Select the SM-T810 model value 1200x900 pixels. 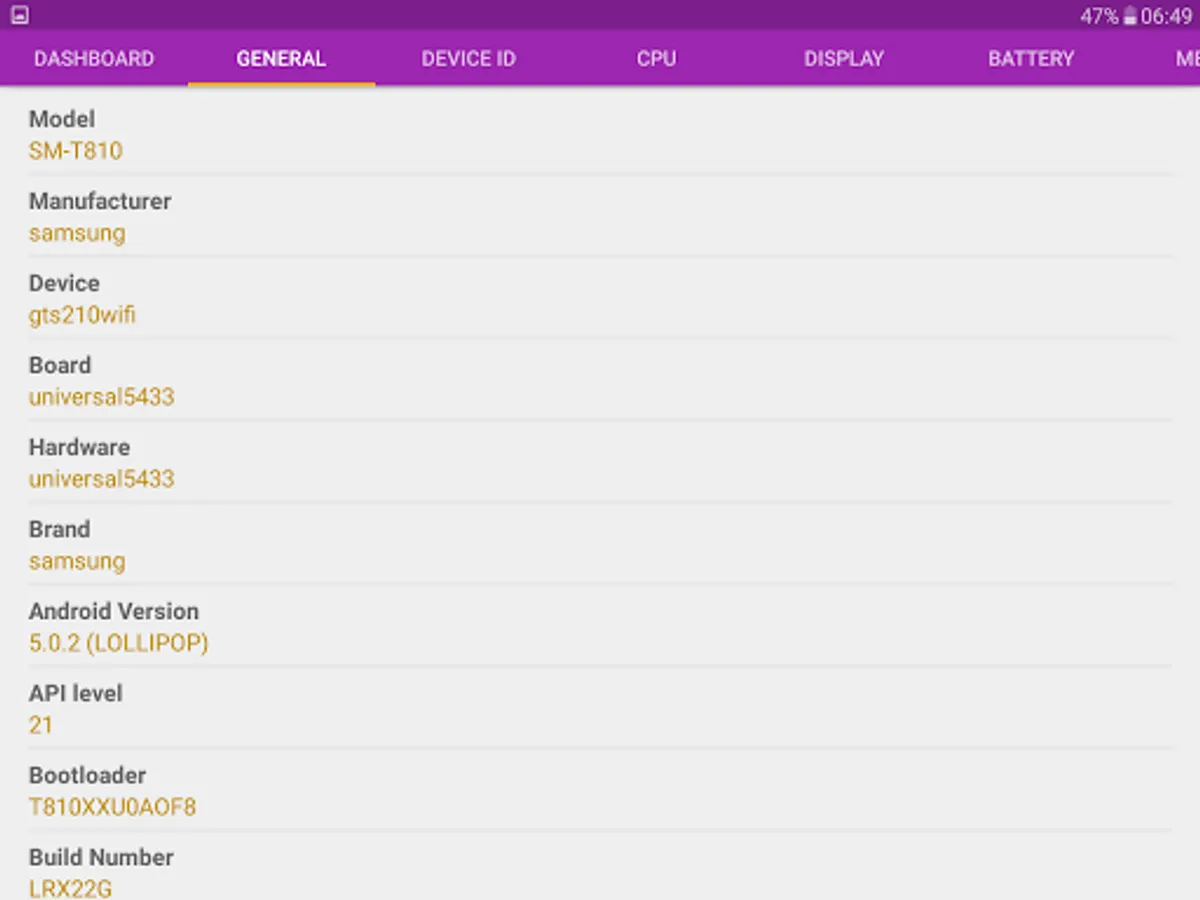coord(76,151)
